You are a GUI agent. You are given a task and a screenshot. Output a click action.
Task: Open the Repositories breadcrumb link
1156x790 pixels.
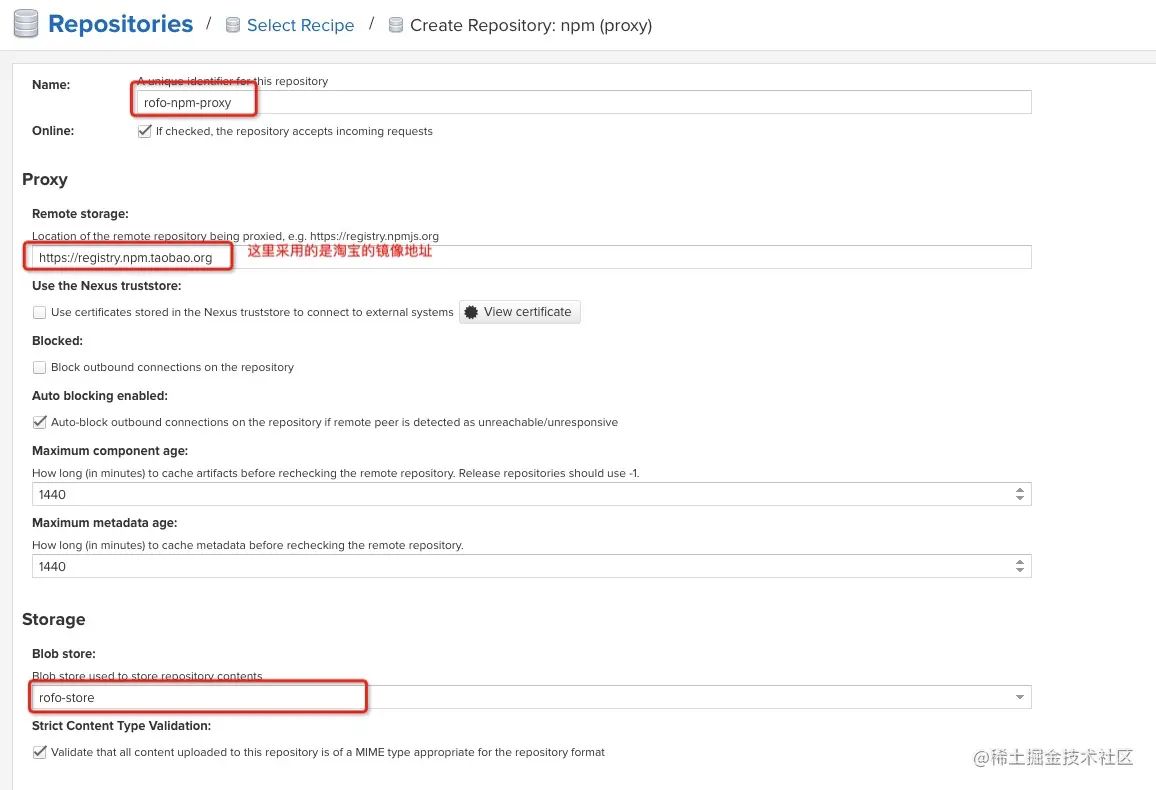[120, 24]
